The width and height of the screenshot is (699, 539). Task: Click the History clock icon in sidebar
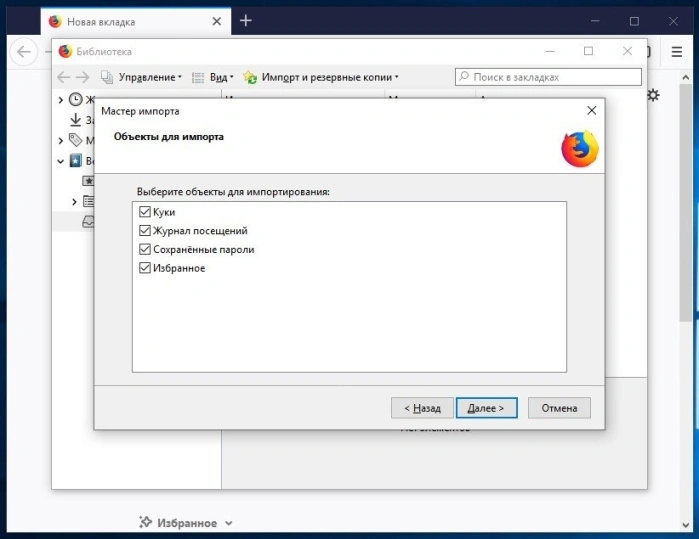pyautogui.click(x=76, y=99)
